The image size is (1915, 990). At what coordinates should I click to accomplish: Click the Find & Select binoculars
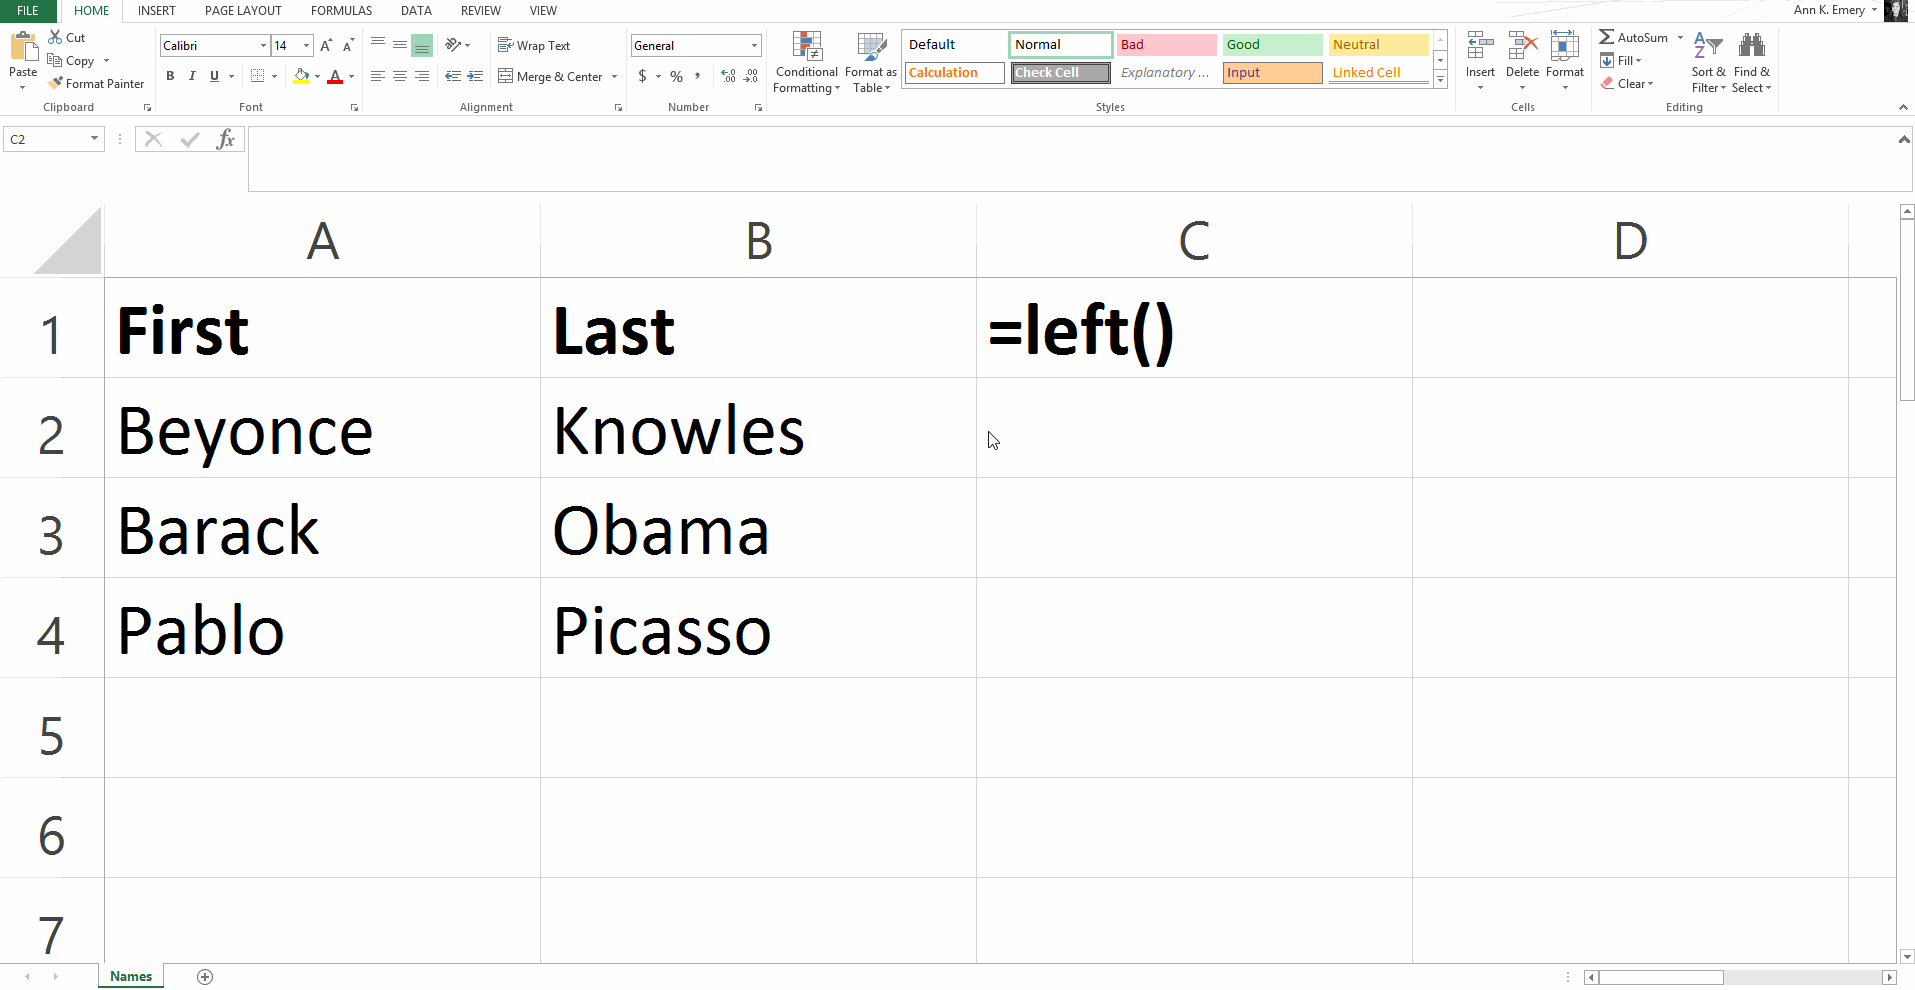click(x=1751, y=62)
